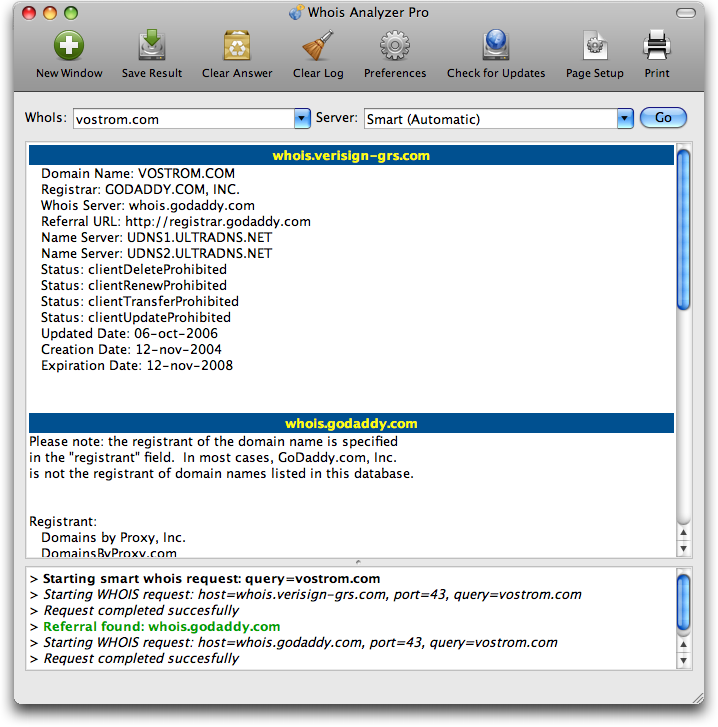Viewport: 718px width, 727px height.
Task: Click the Name Server UDNS1.ULTRADNS.NET line
Action: coord(157,237)
